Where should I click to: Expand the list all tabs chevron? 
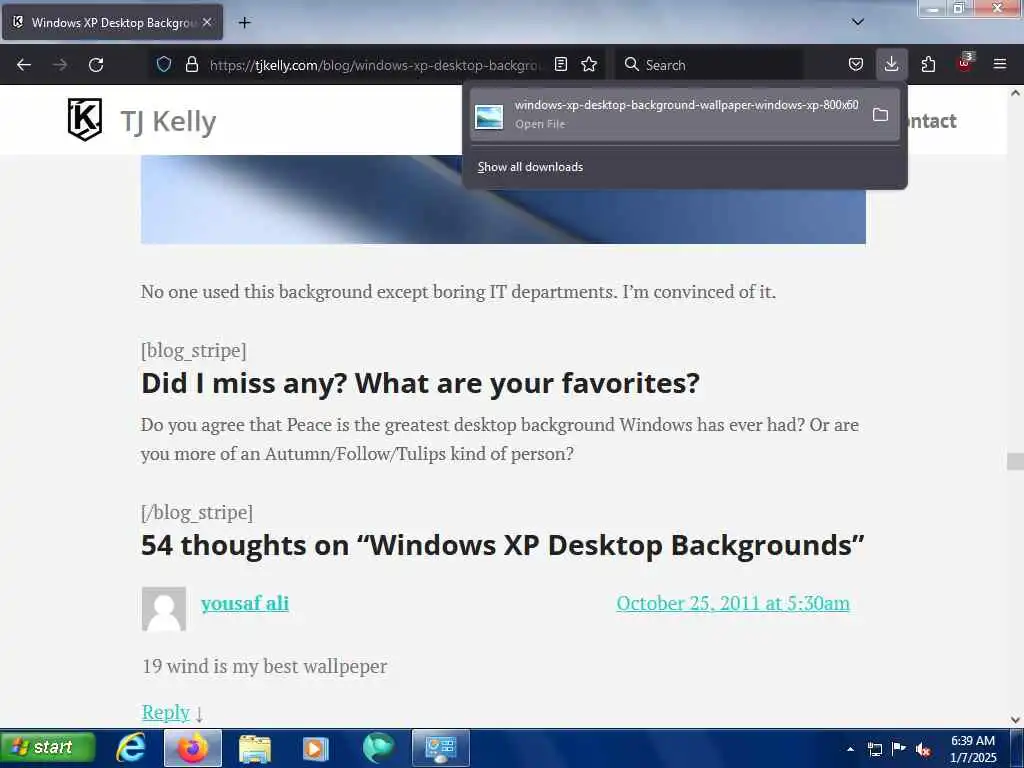[858, 22]
